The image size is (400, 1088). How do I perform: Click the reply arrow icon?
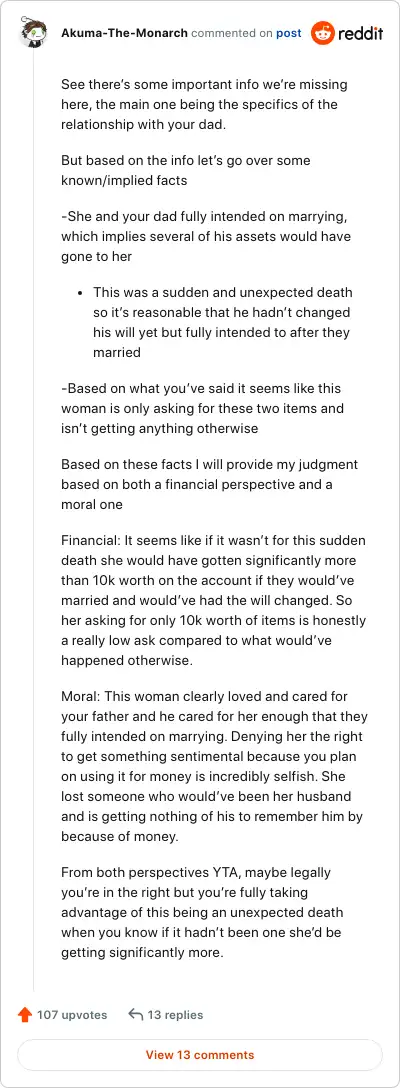pyautogui.click(x=135, y=1014)
